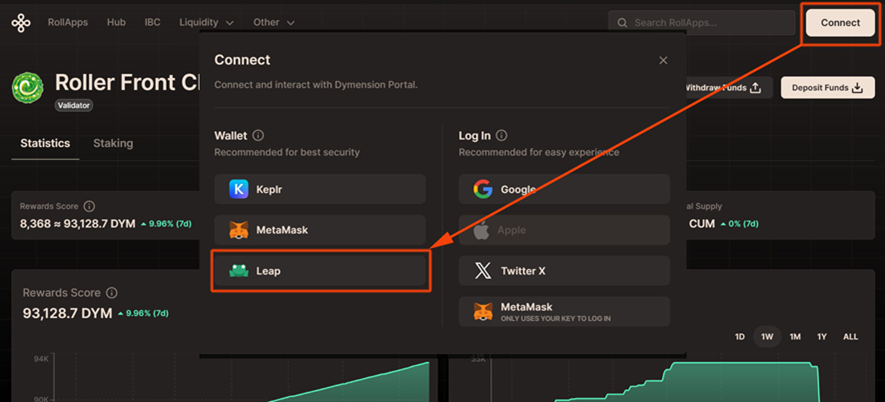This screenshot has height=402, width=885.
Task: Select the ALL chart range
Action: point(851,337)
